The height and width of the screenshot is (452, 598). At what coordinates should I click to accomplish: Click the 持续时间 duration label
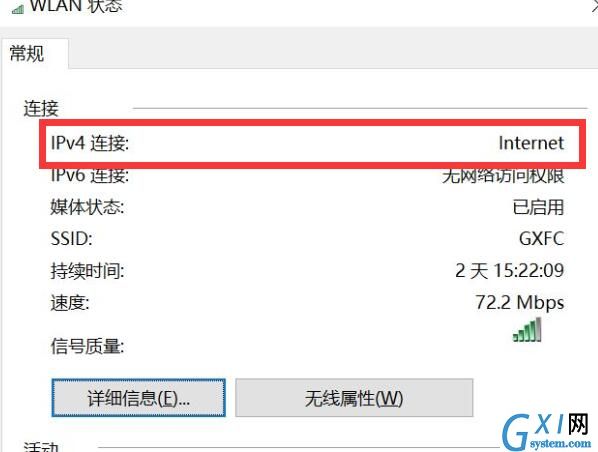[87, 271]
